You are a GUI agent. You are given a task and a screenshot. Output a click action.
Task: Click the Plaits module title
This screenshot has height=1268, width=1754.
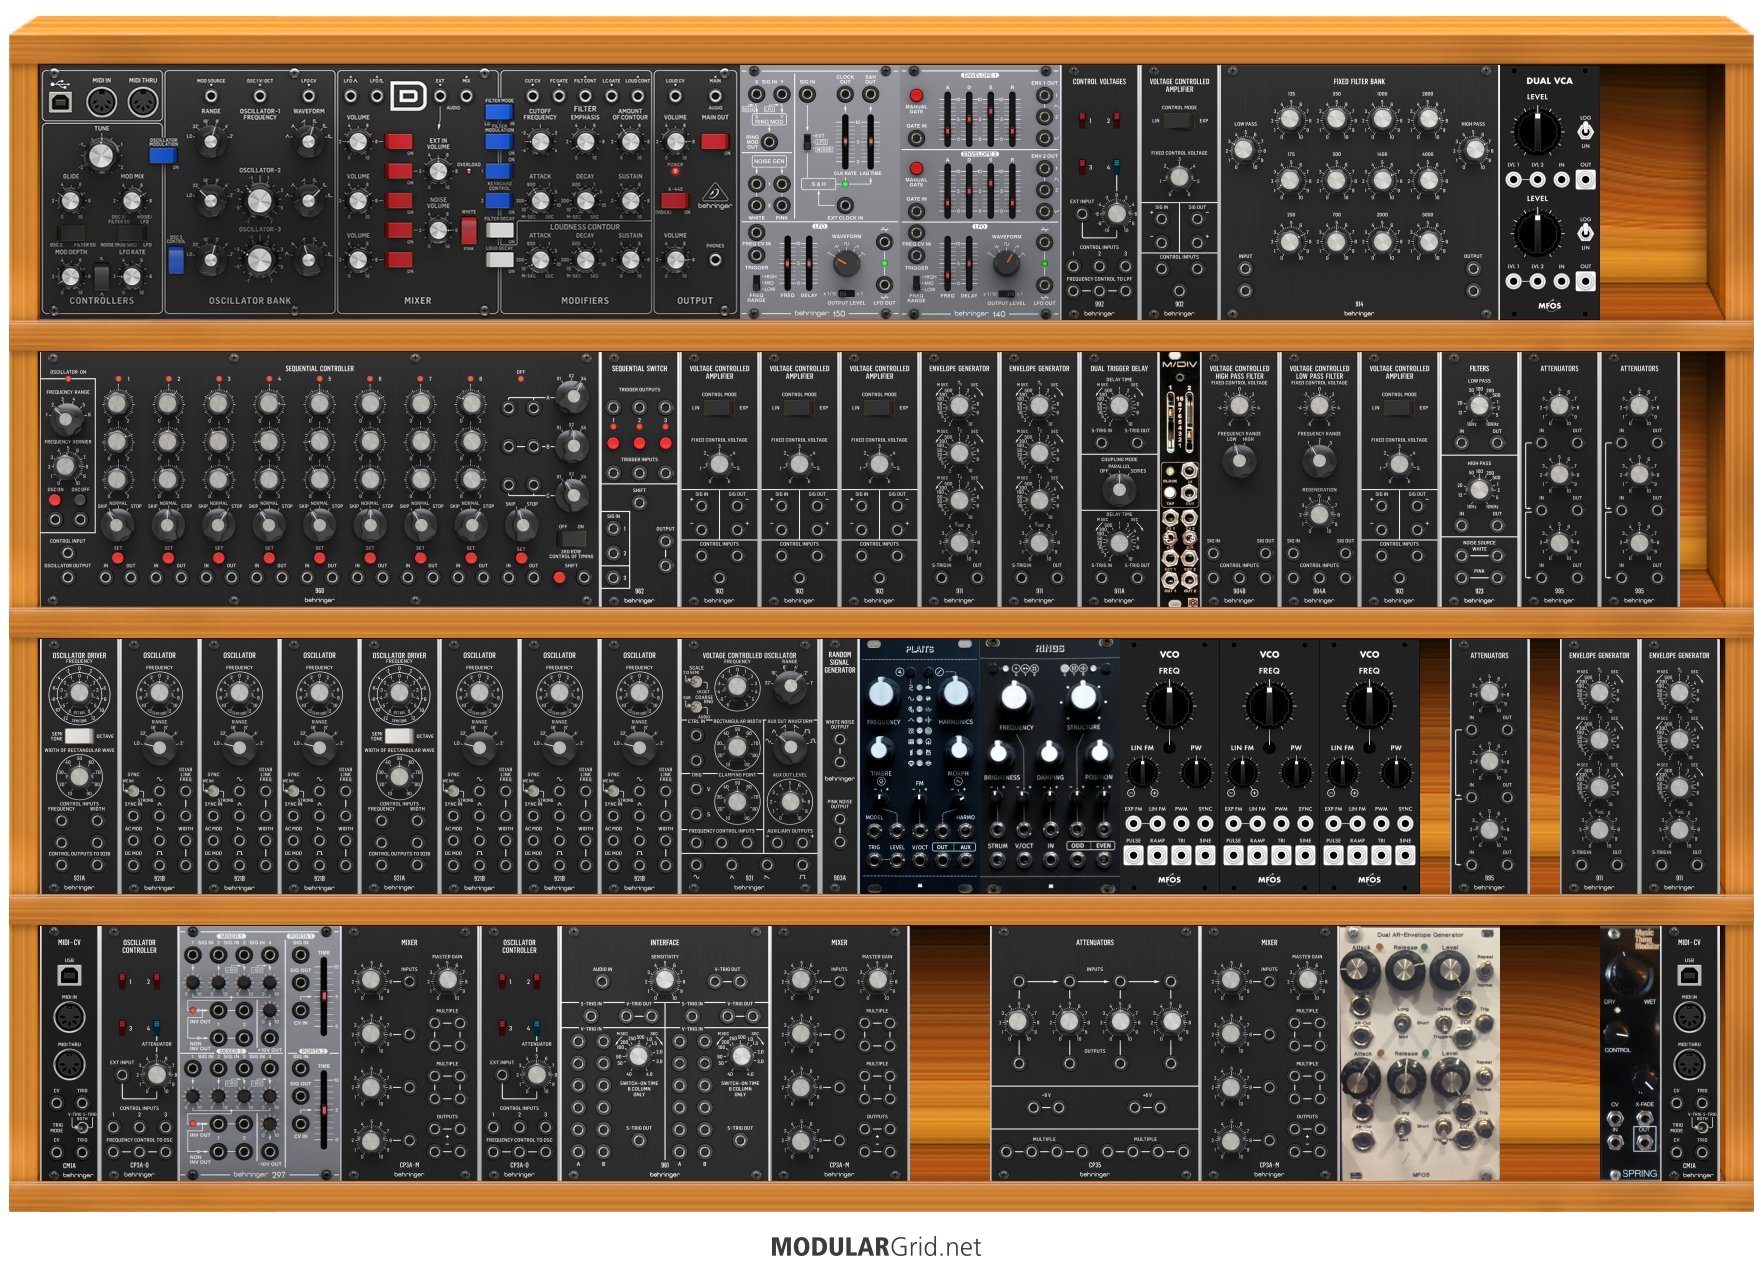(919, 649)
